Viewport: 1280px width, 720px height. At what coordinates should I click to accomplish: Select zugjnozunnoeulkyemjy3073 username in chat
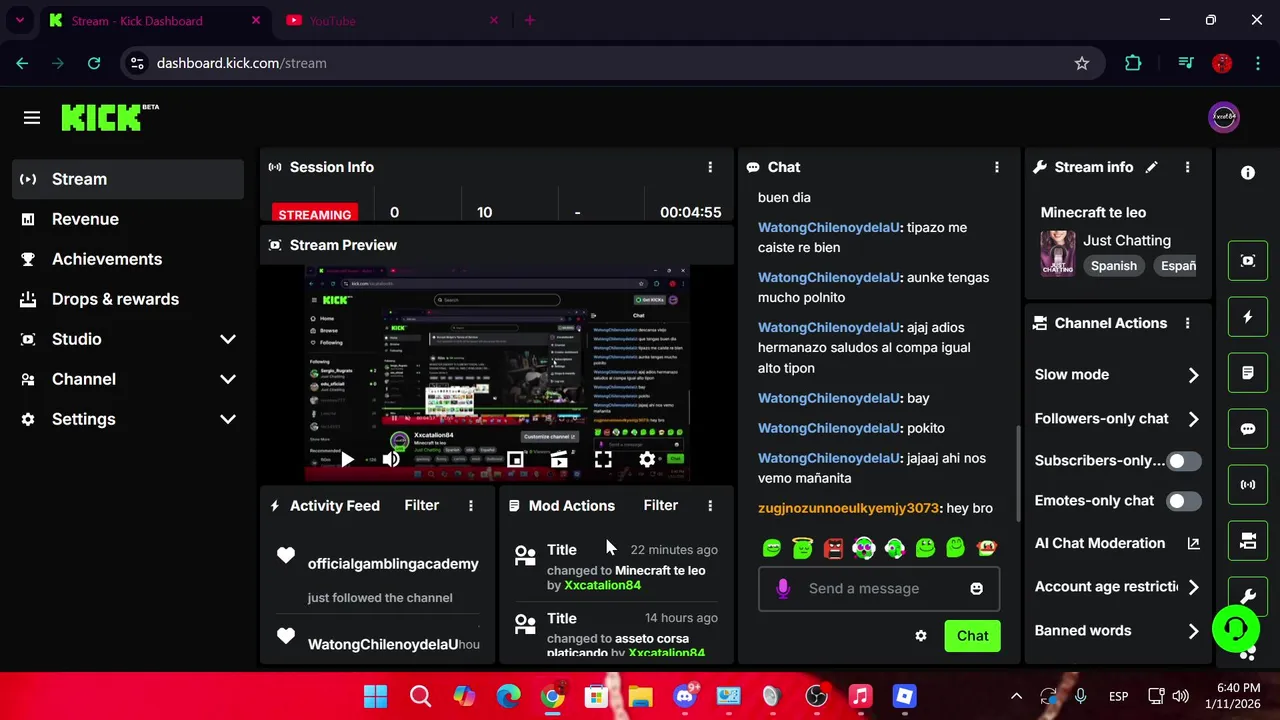tap(848, 508)
